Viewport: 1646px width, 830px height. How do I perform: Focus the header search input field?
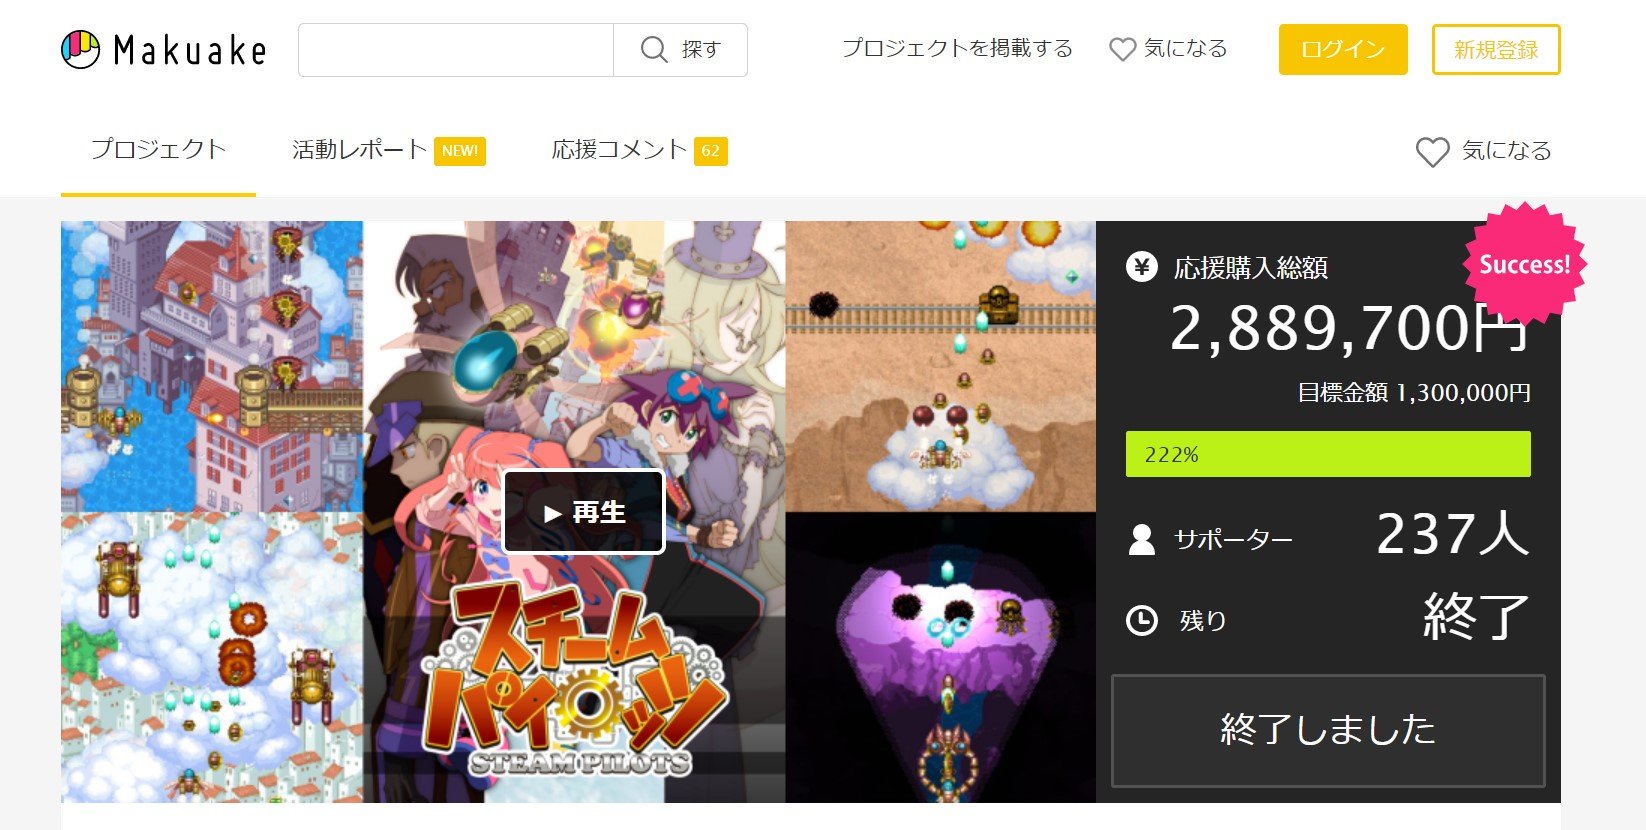pos(456,50)
